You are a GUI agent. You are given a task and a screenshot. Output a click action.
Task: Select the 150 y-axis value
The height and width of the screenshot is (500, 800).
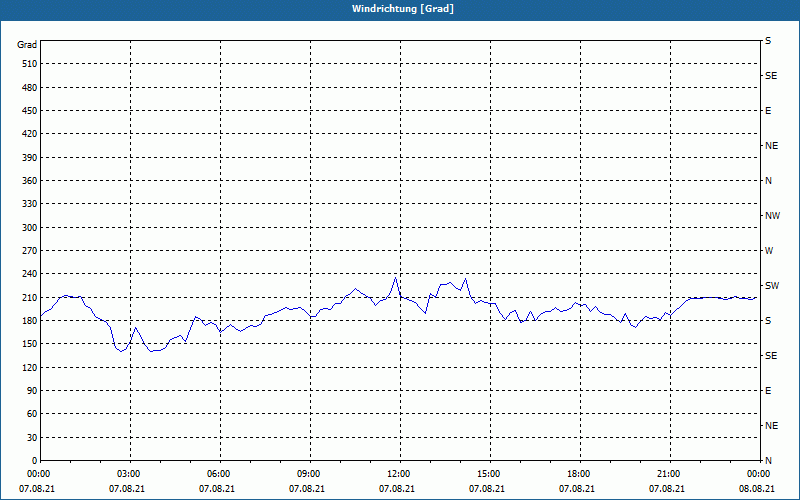tap(30, 344)
